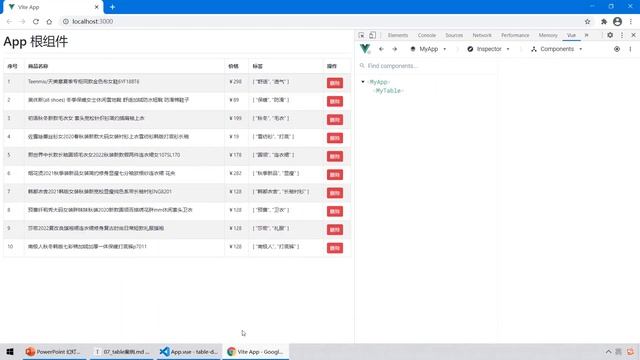Click the red delete button in row 10
640x360 pixels.
pyautogui.click(x=335, y=248)
